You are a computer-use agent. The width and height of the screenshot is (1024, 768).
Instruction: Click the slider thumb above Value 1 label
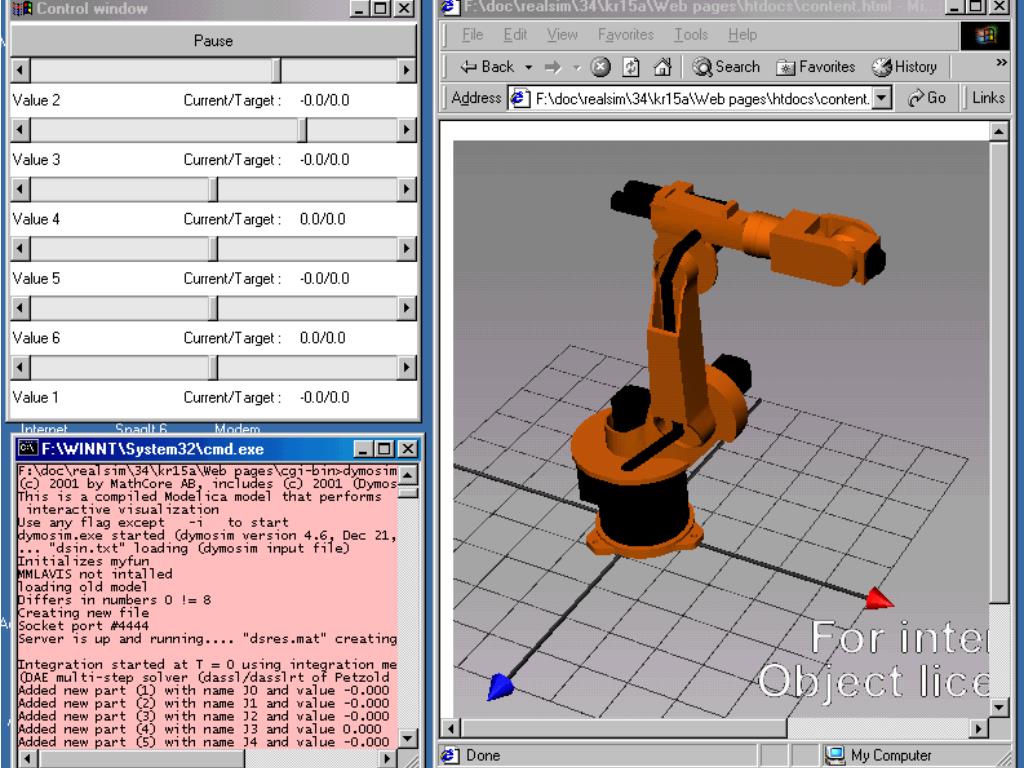click(214, 368)
